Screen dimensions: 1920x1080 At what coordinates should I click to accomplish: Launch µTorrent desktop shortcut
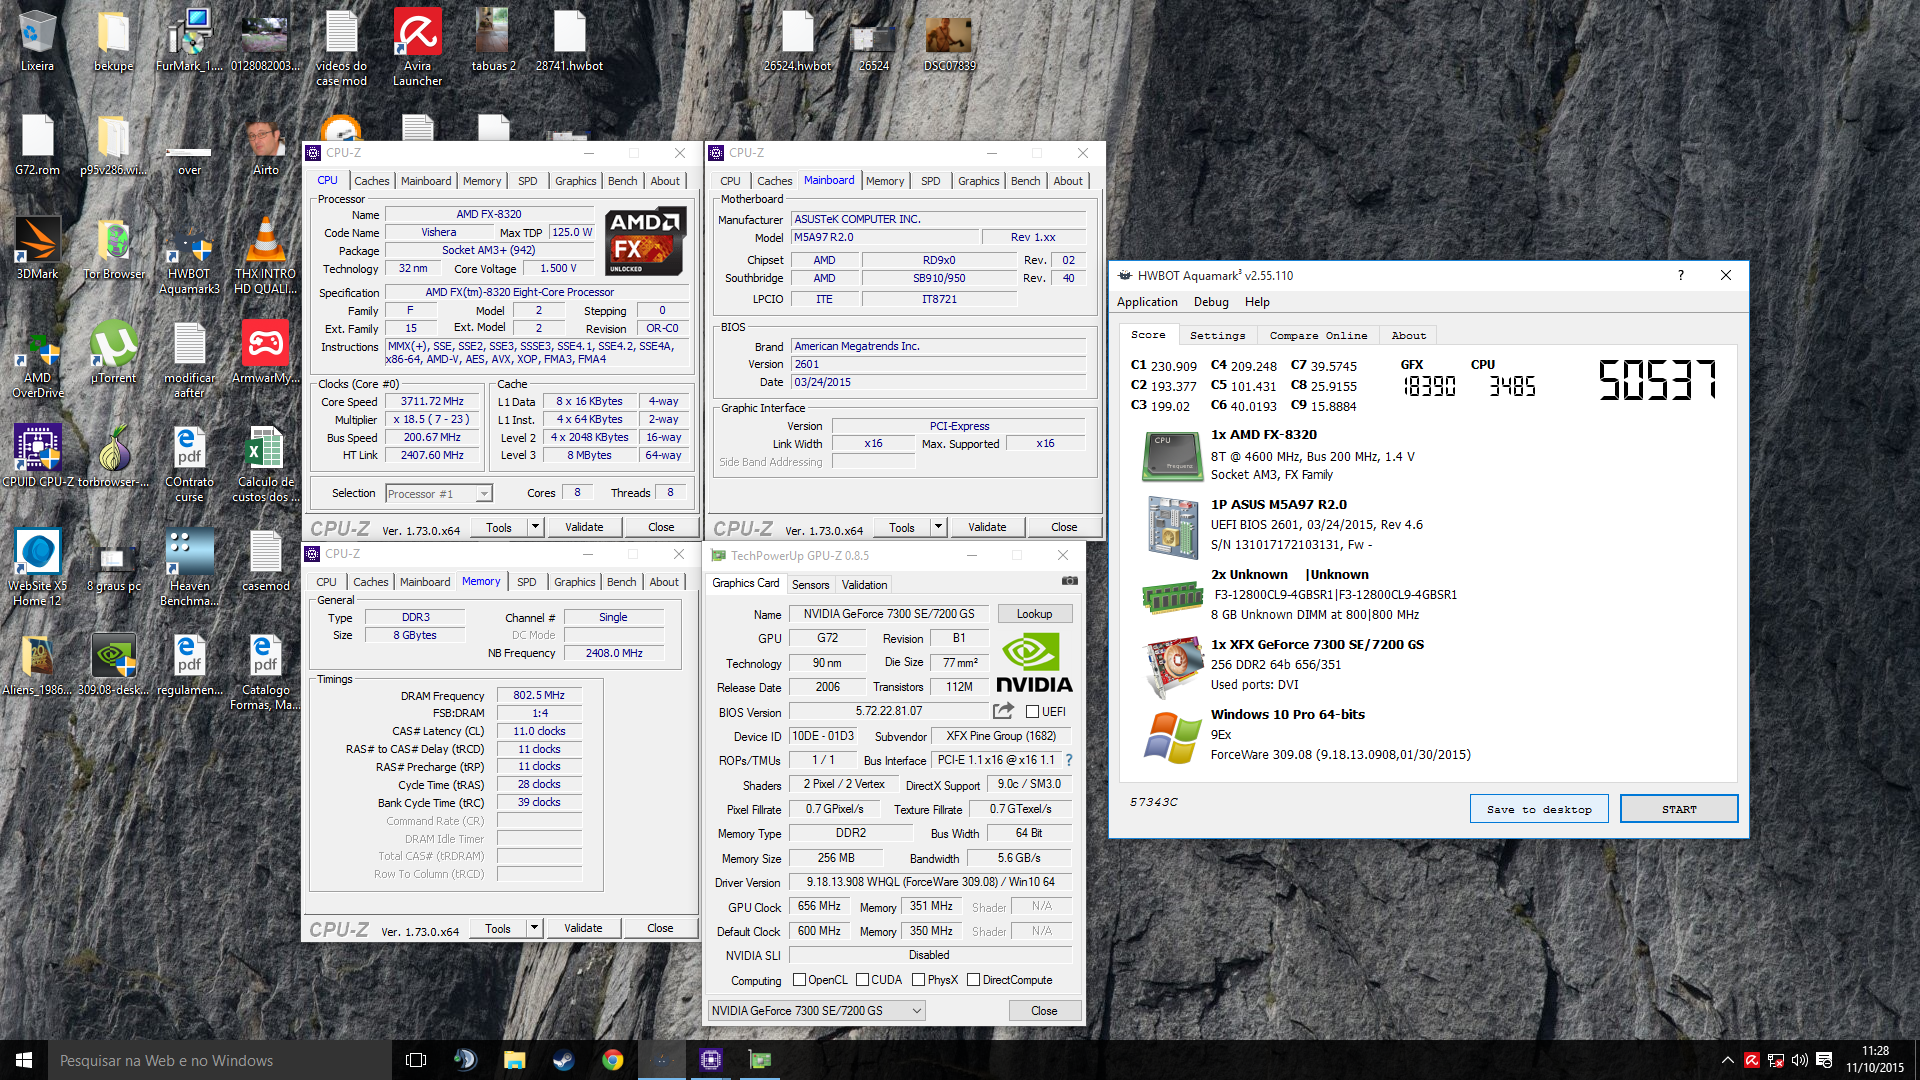(113, 352)
